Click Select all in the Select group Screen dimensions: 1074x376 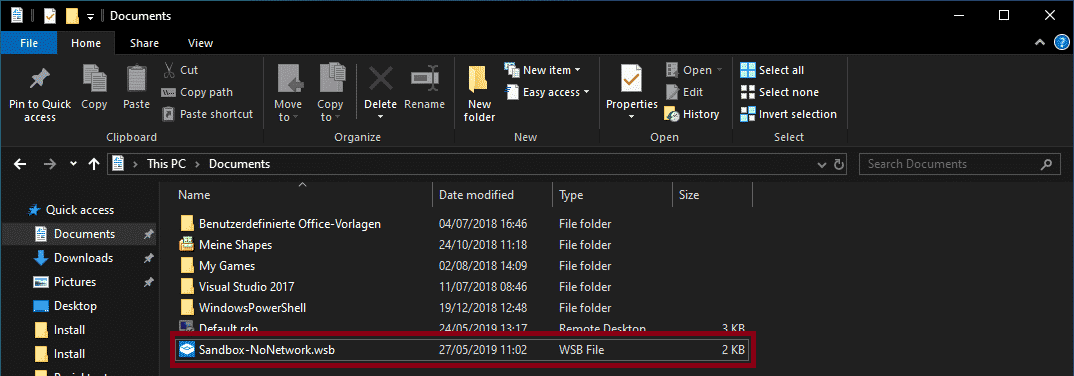(x=772, y=70)
